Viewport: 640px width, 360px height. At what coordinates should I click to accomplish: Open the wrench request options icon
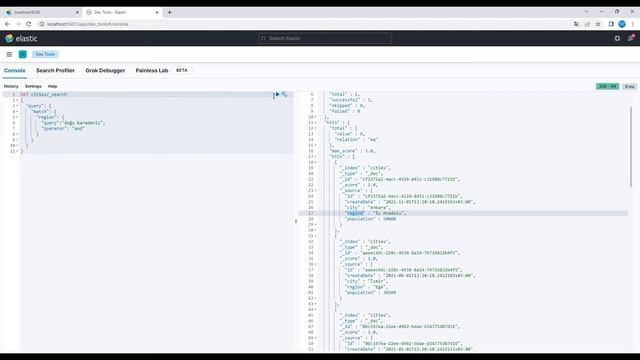(284, 94)
